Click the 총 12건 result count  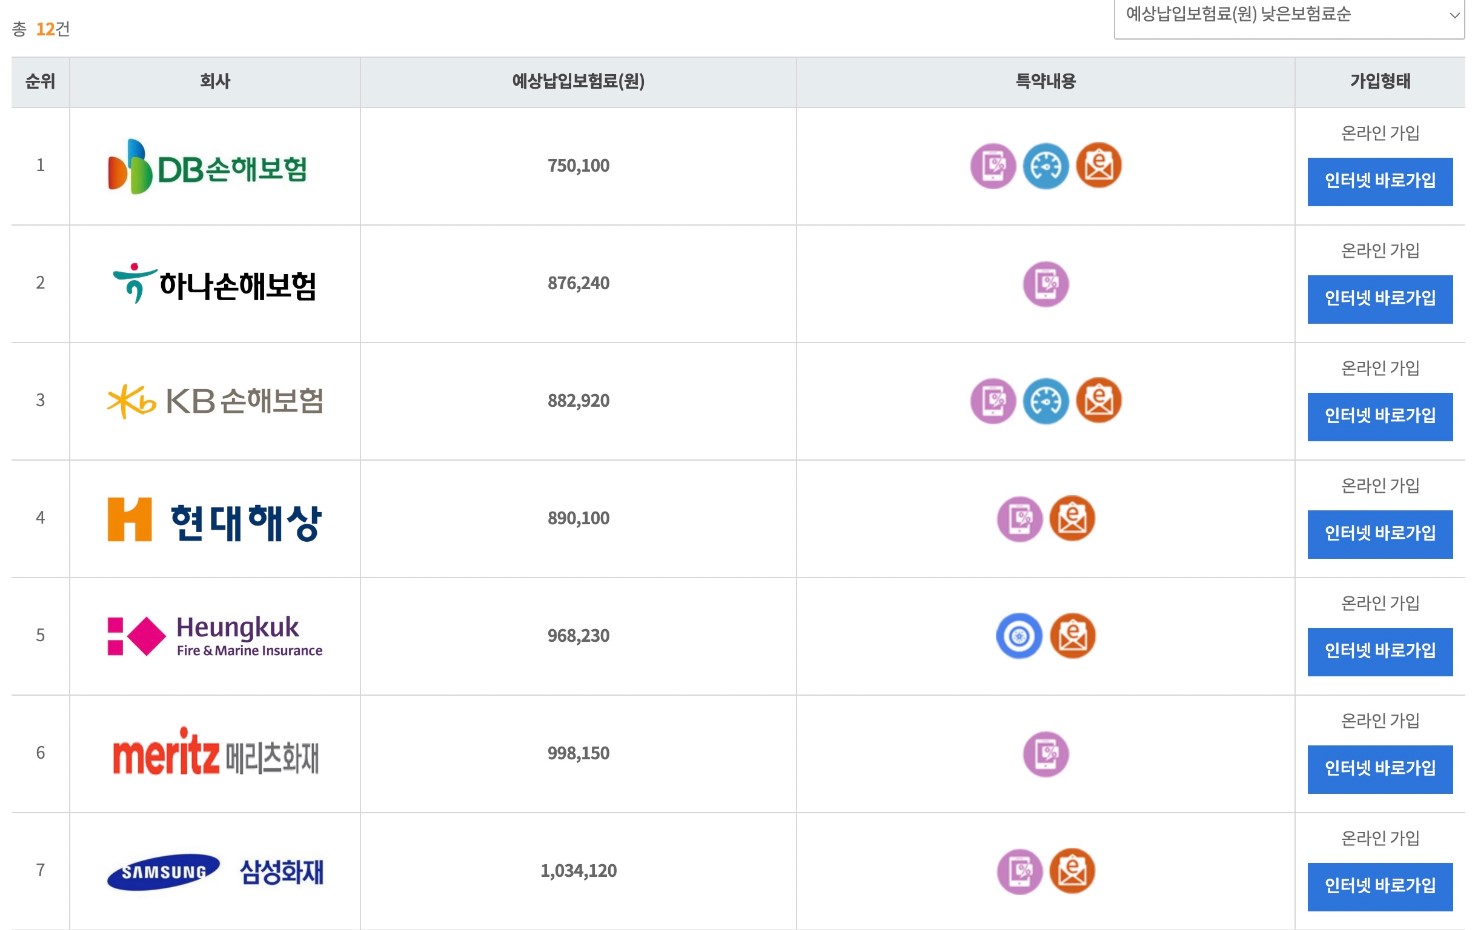point(41,29)
